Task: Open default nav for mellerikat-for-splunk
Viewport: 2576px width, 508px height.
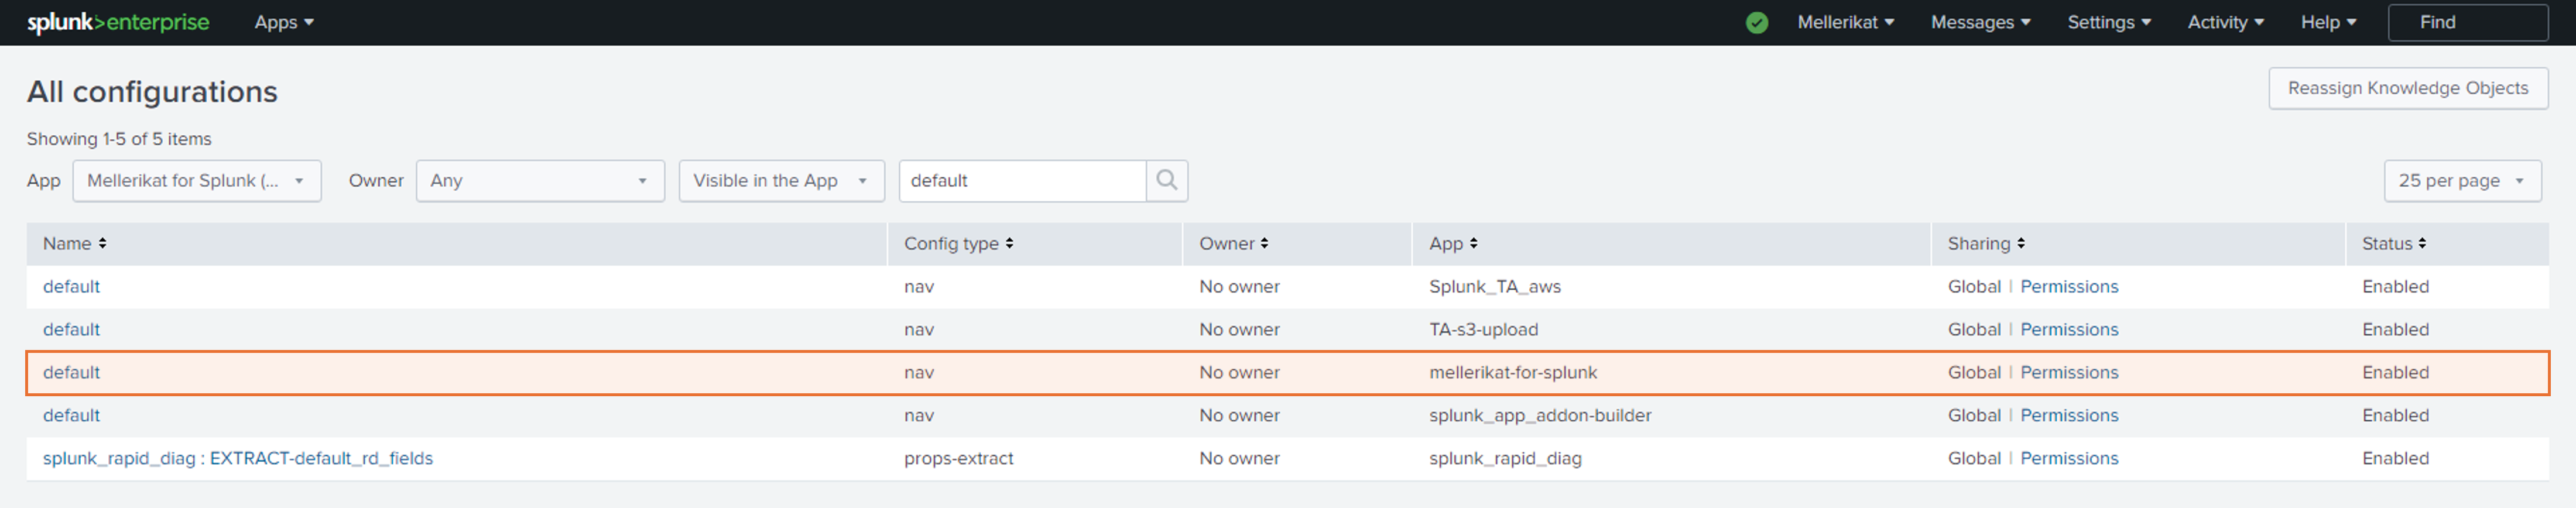Action: pos(71,372)
